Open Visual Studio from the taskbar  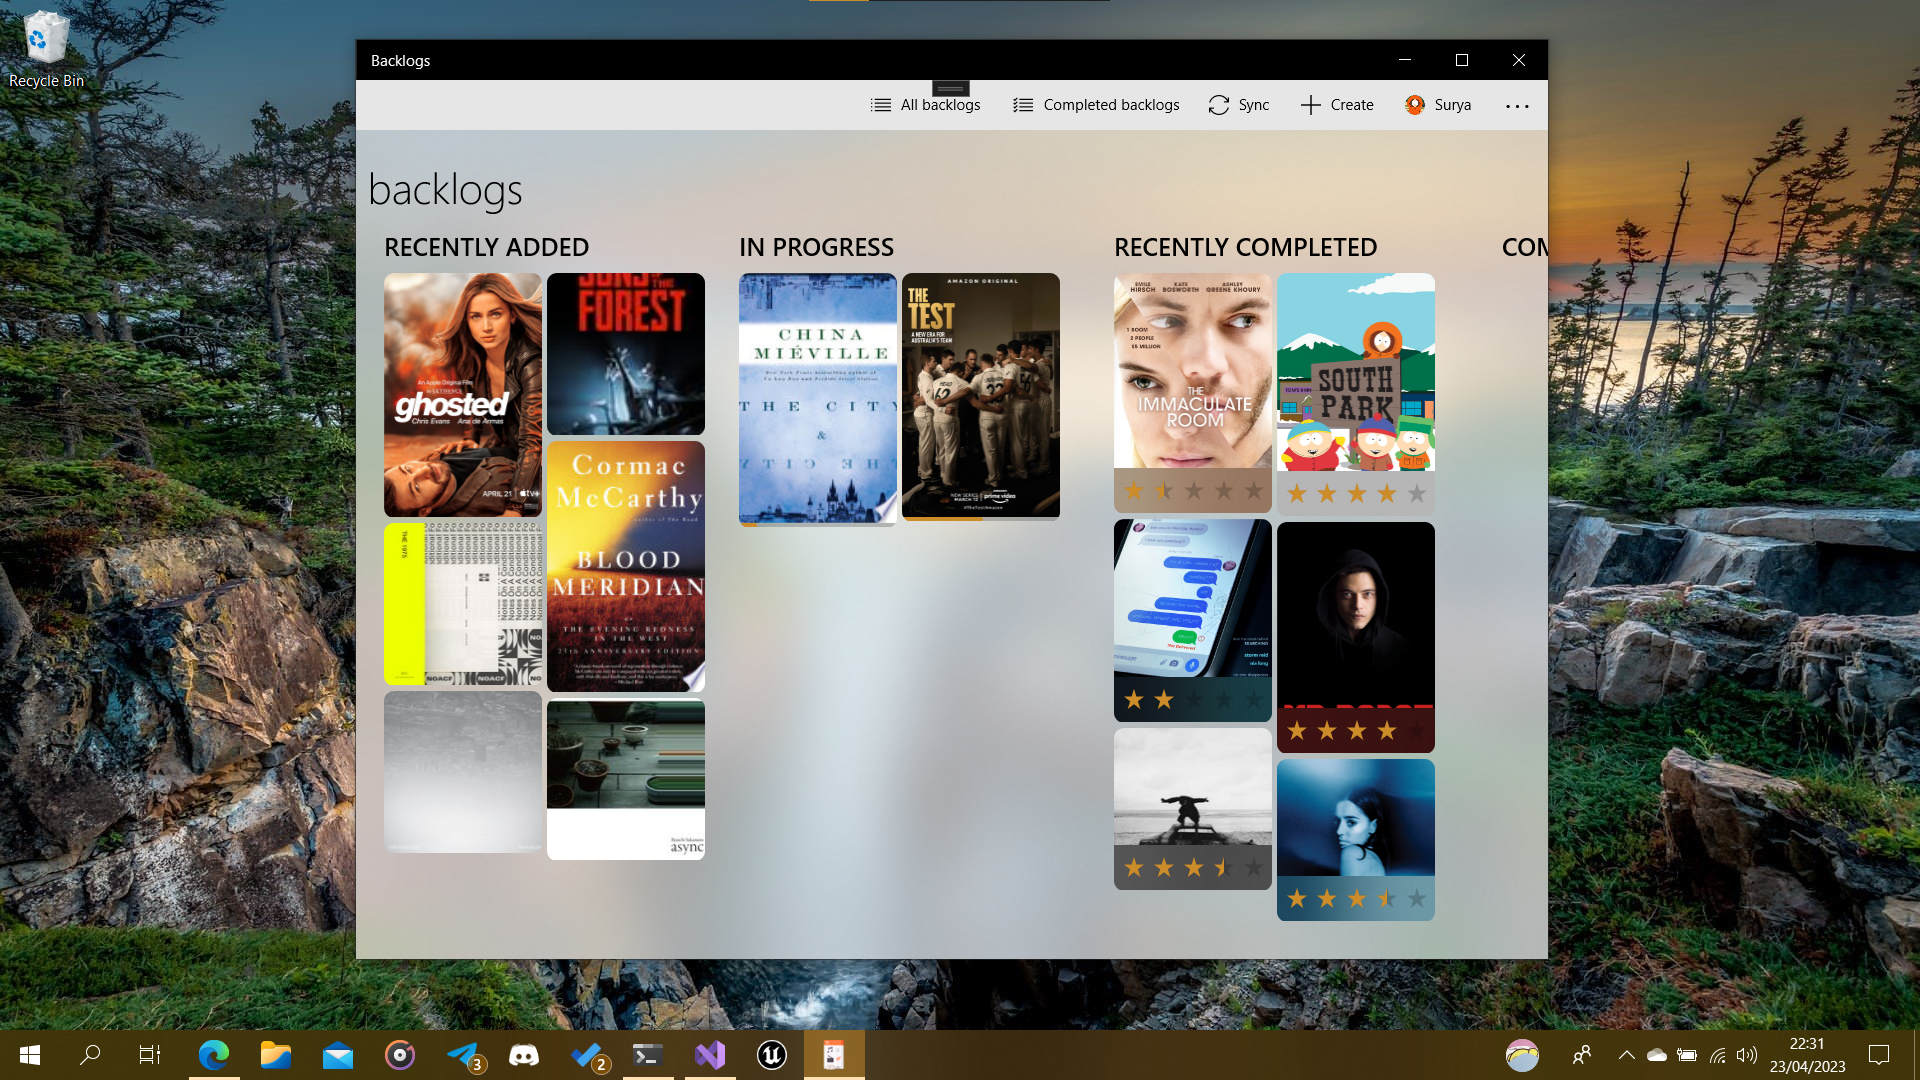click(x=710, y=1055)
